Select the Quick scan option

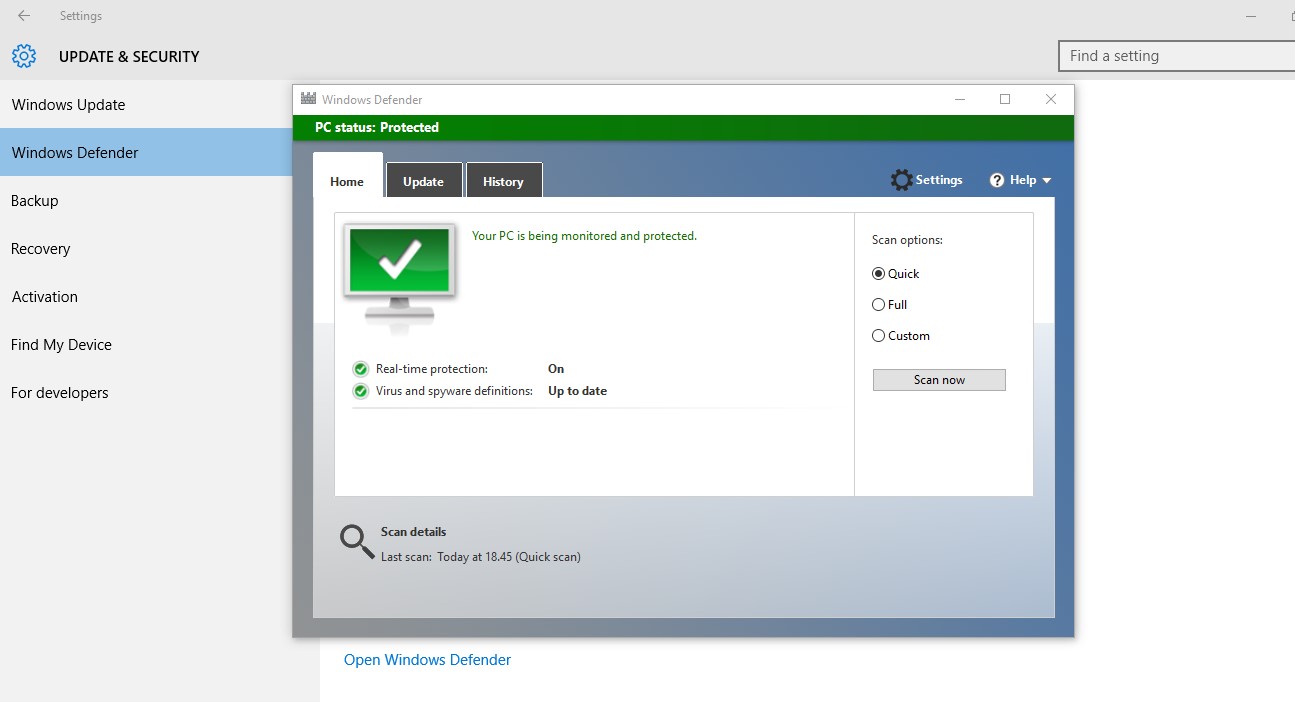click(x=878, y=273)
